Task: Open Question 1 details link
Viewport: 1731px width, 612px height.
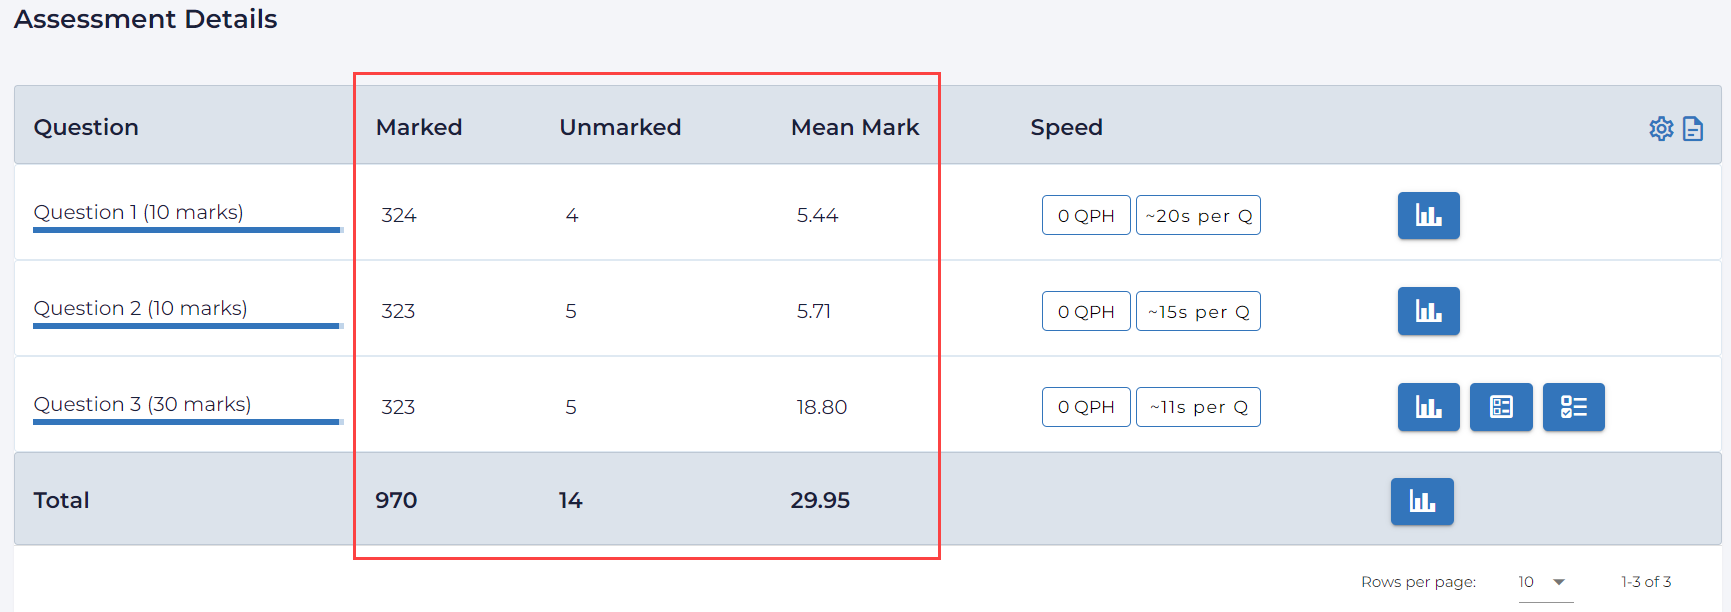Action: coord(139,212)
